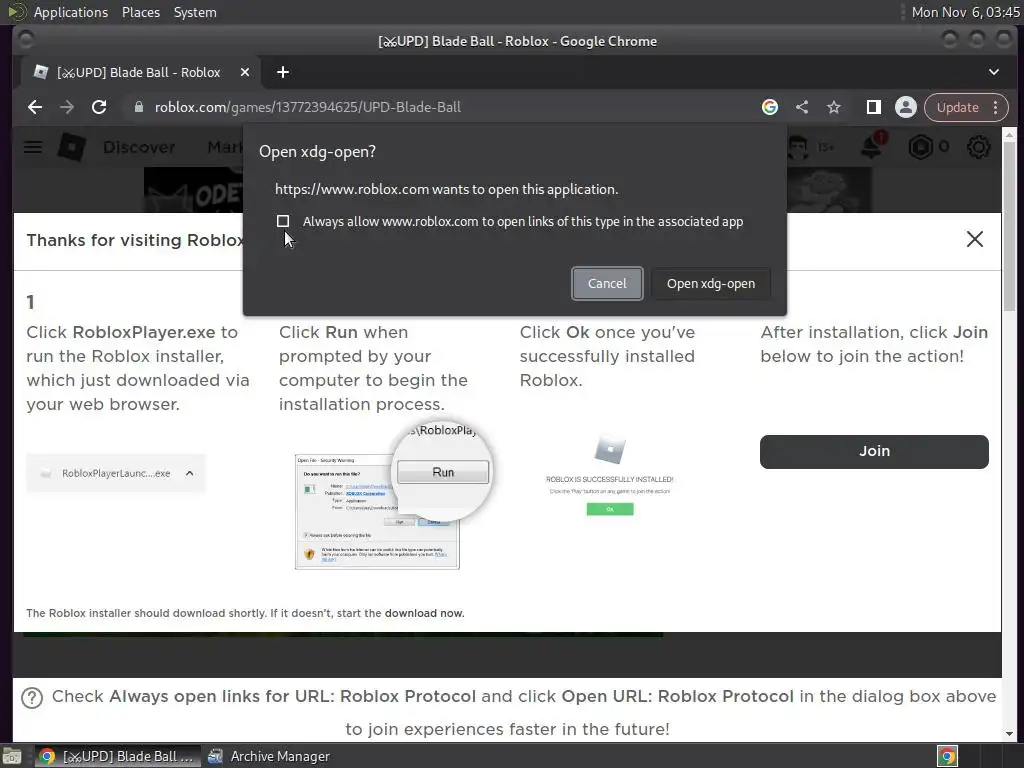Open the Roblox hamburger menu
The image size is (1024, 768).
click(x=33, y=147)
